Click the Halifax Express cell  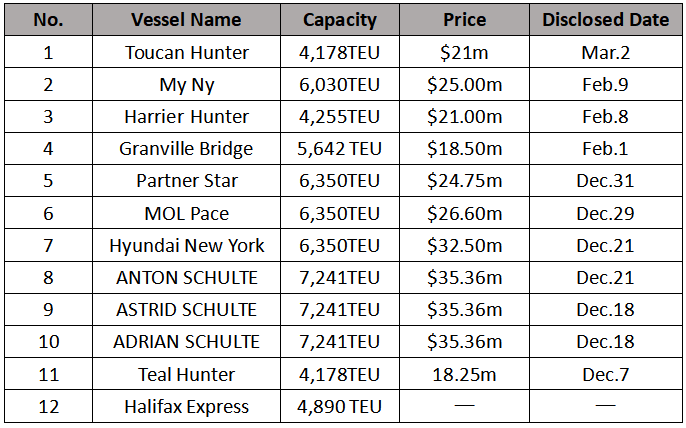tap(186, 407)
